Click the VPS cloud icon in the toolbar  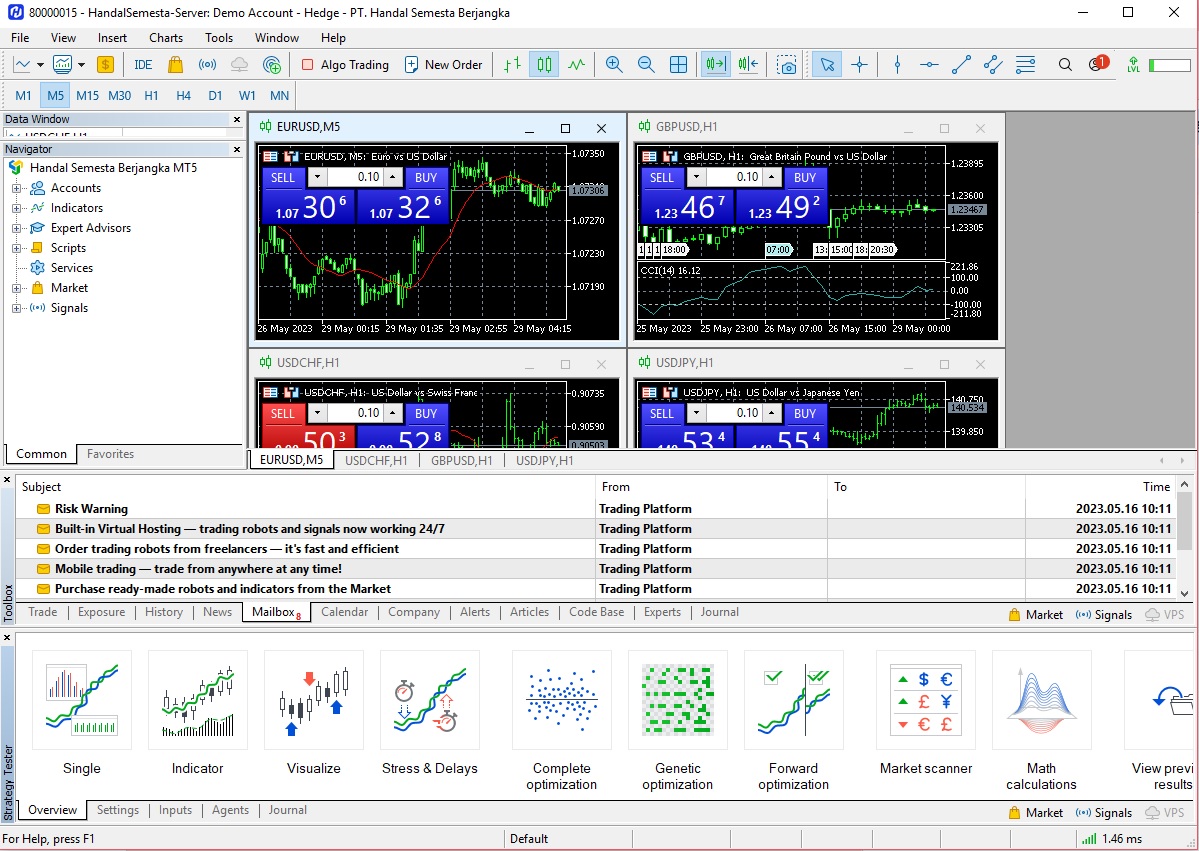click(239, 65)
